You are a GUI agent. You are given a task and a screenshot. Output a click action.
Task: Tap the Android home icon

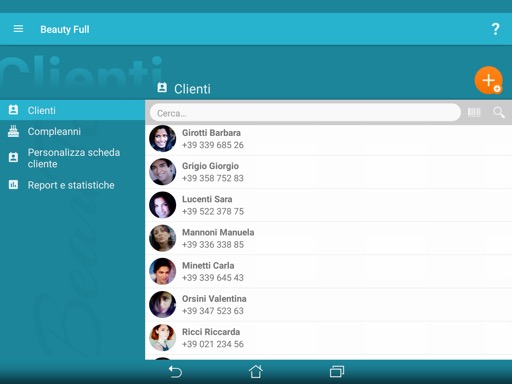(256, 371)
